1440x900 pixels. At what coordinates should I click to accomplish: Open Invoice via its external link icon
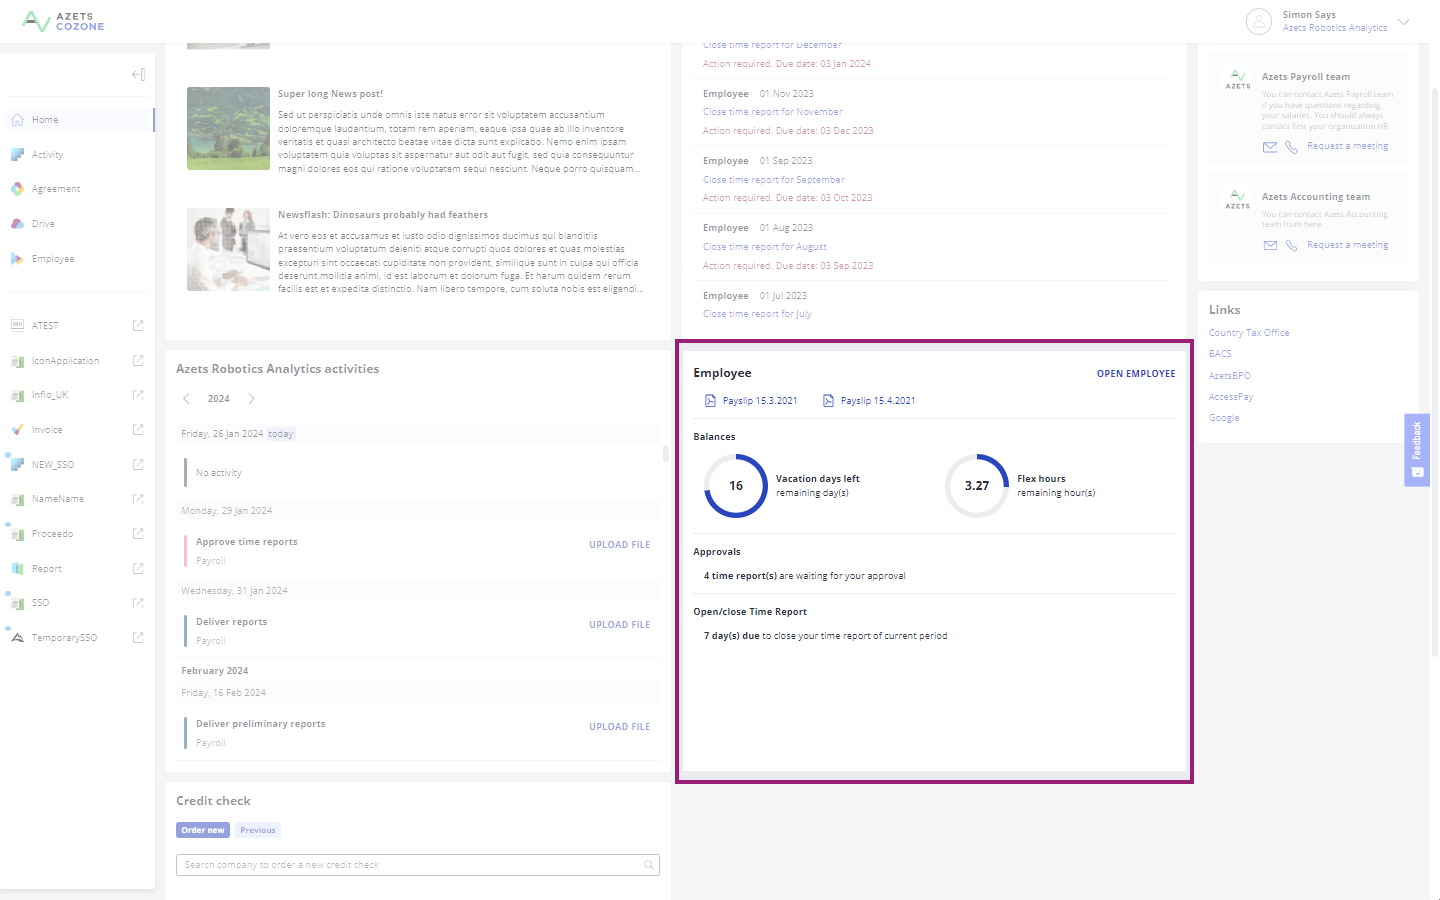click(x=137, y=429)
